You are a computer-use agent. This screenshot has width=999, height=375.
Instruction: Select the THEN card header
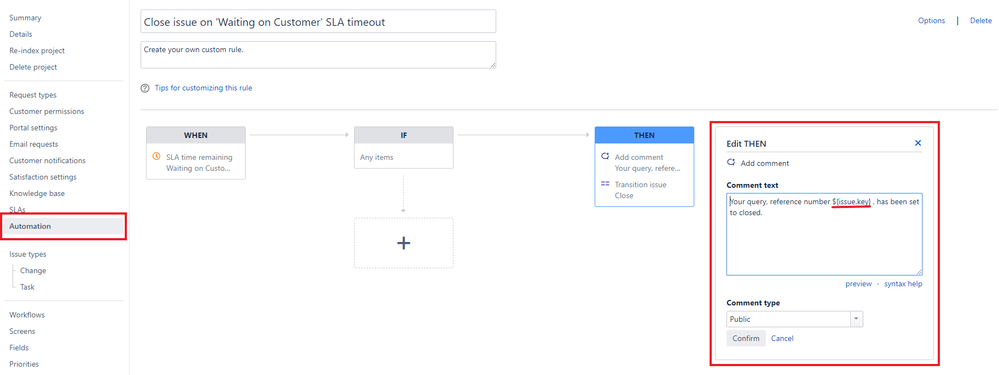[644, 135]
